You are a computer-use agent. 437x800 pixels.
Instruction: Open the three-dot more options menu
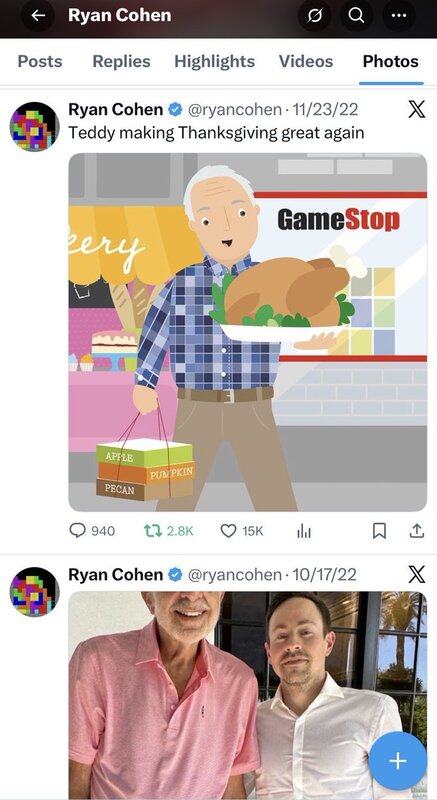tap(398, 15)
